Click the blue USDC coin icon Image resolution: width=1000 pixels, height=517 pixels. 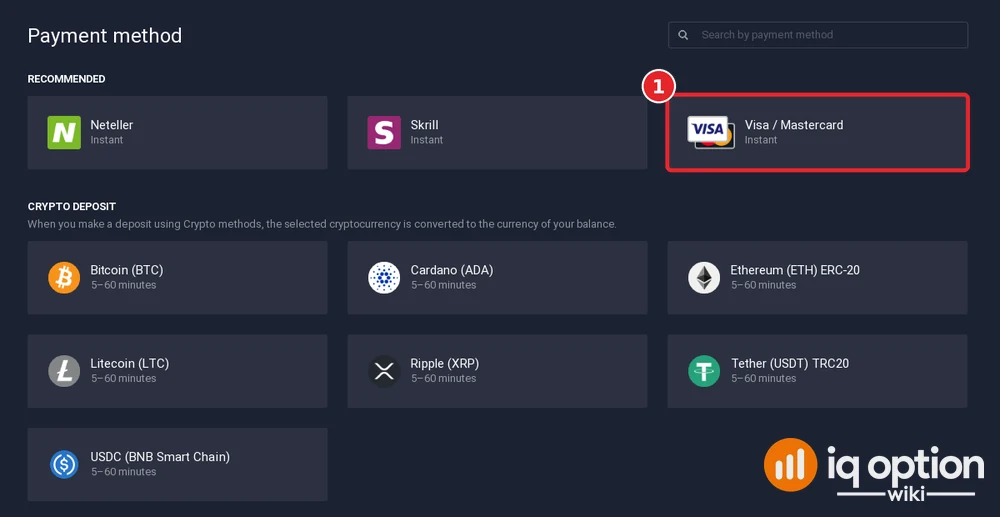coord(64,464)
